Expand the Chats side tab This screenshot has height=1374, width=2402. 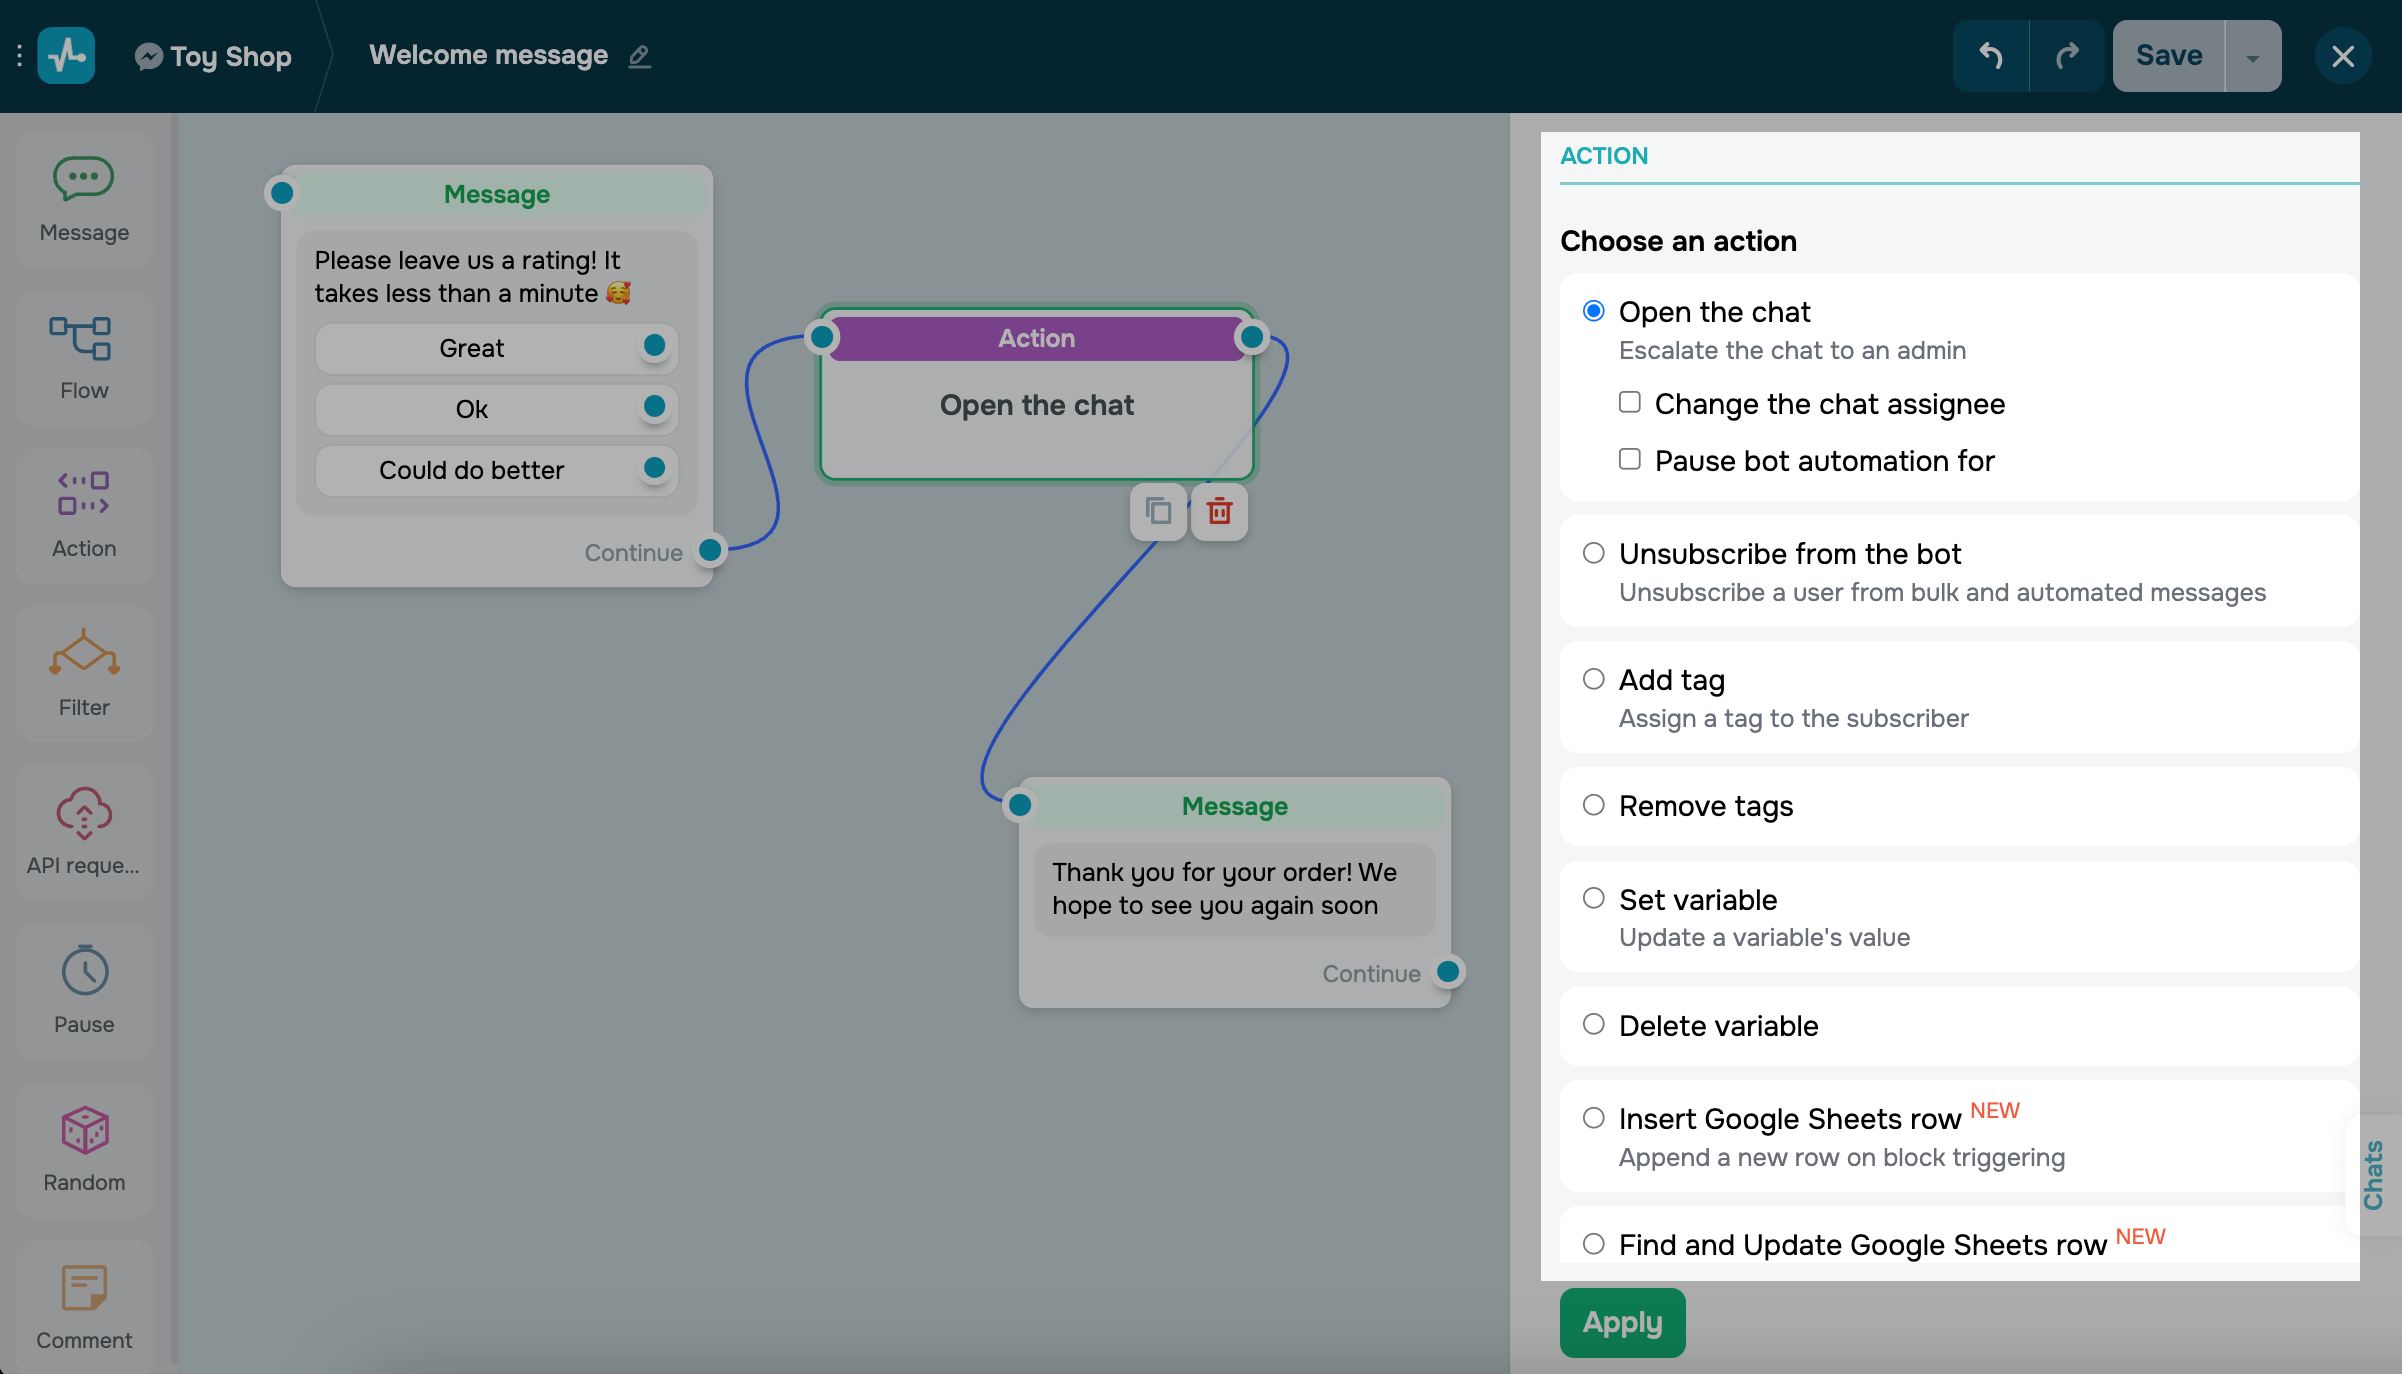2374,1174
